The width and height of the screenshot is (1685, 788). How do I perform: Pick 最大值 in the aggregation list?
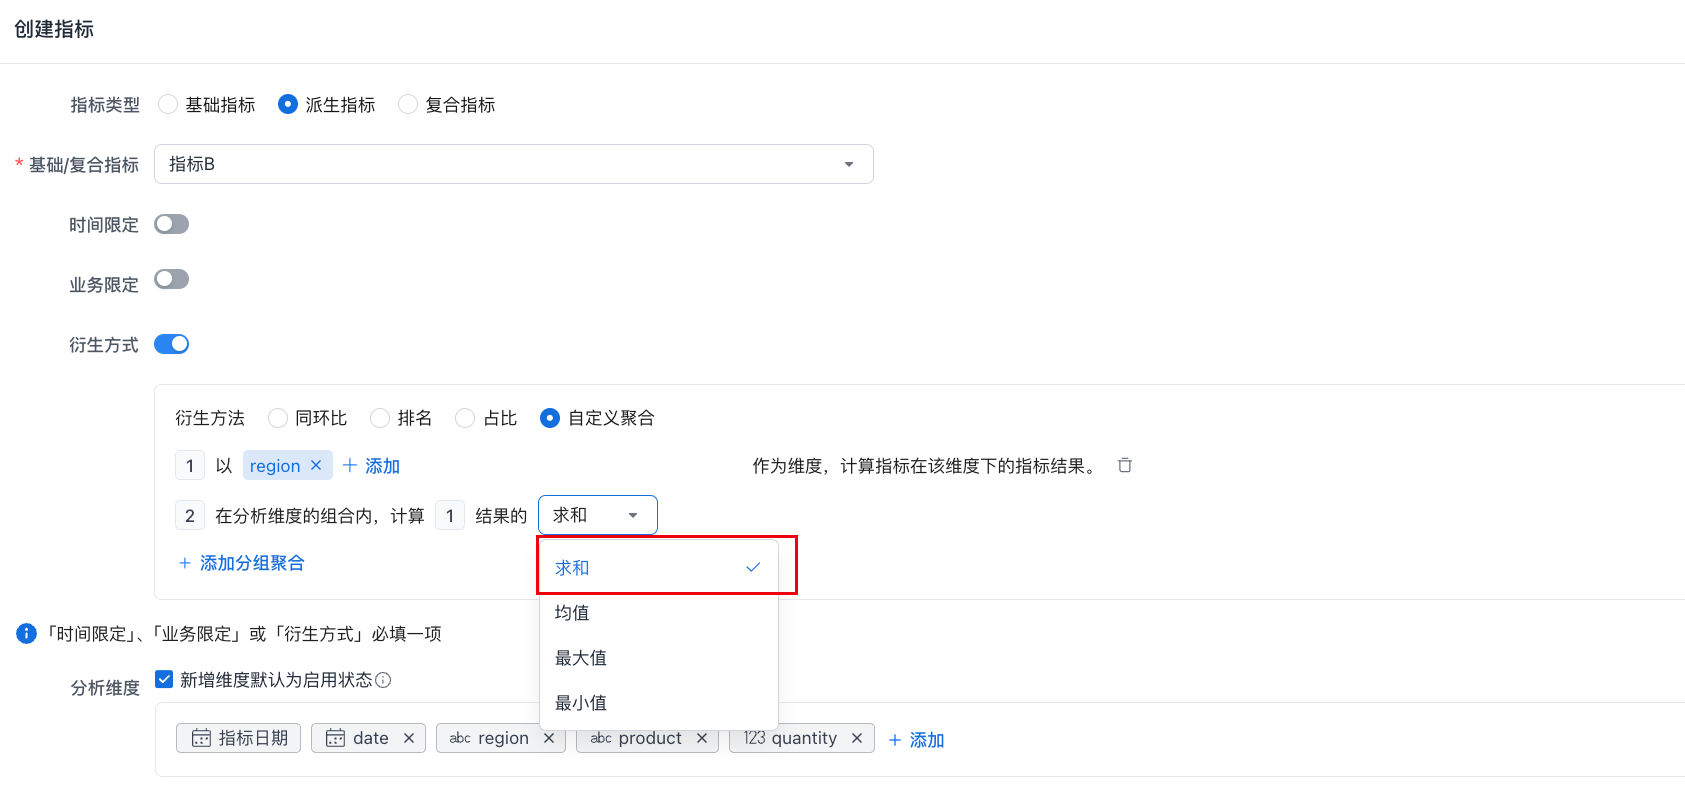coord(581,658)
